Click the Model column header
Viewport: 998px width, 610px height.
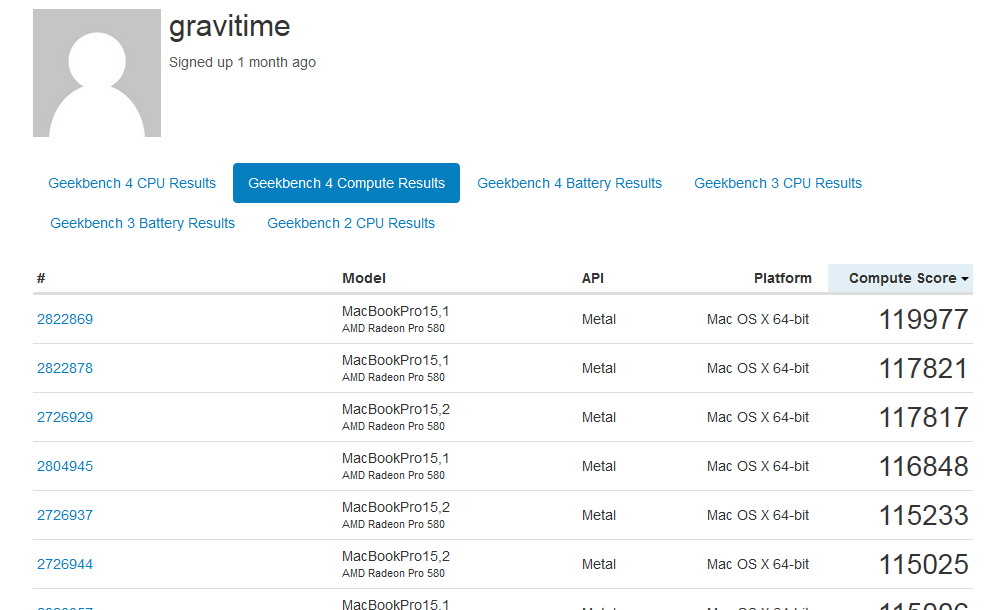tap(364, 278)
